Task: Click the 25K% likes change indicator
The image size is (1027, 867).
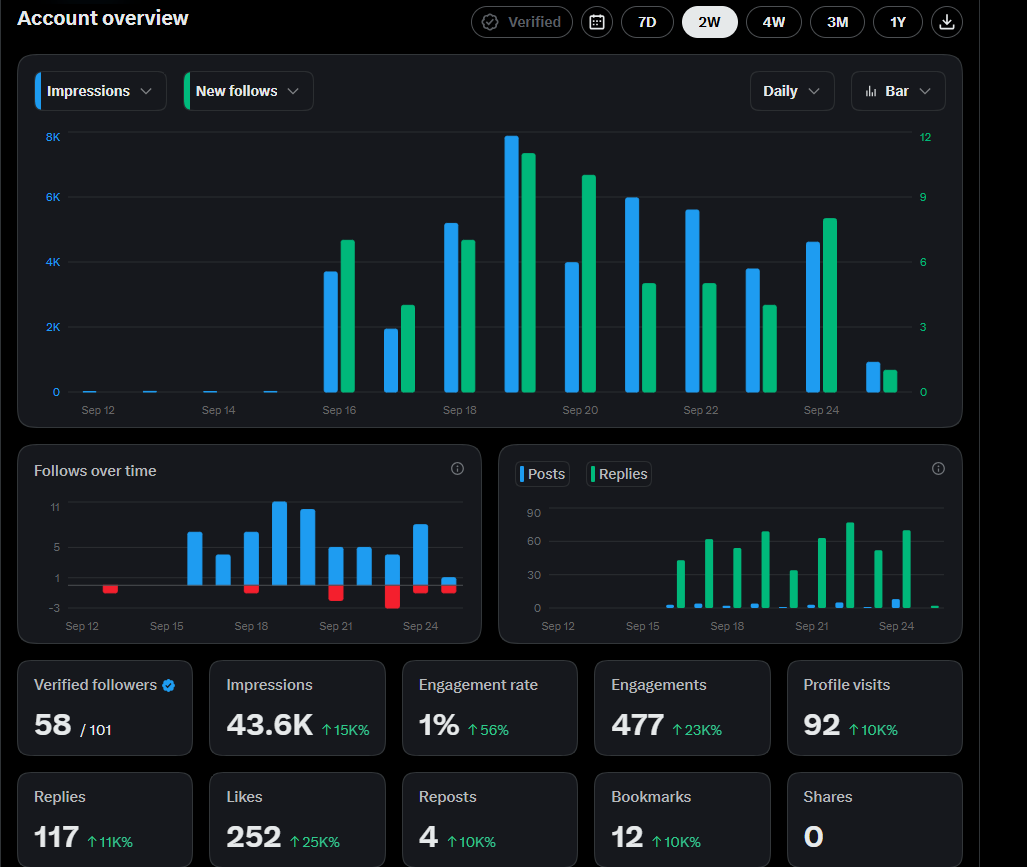Action: pos(315,842)
